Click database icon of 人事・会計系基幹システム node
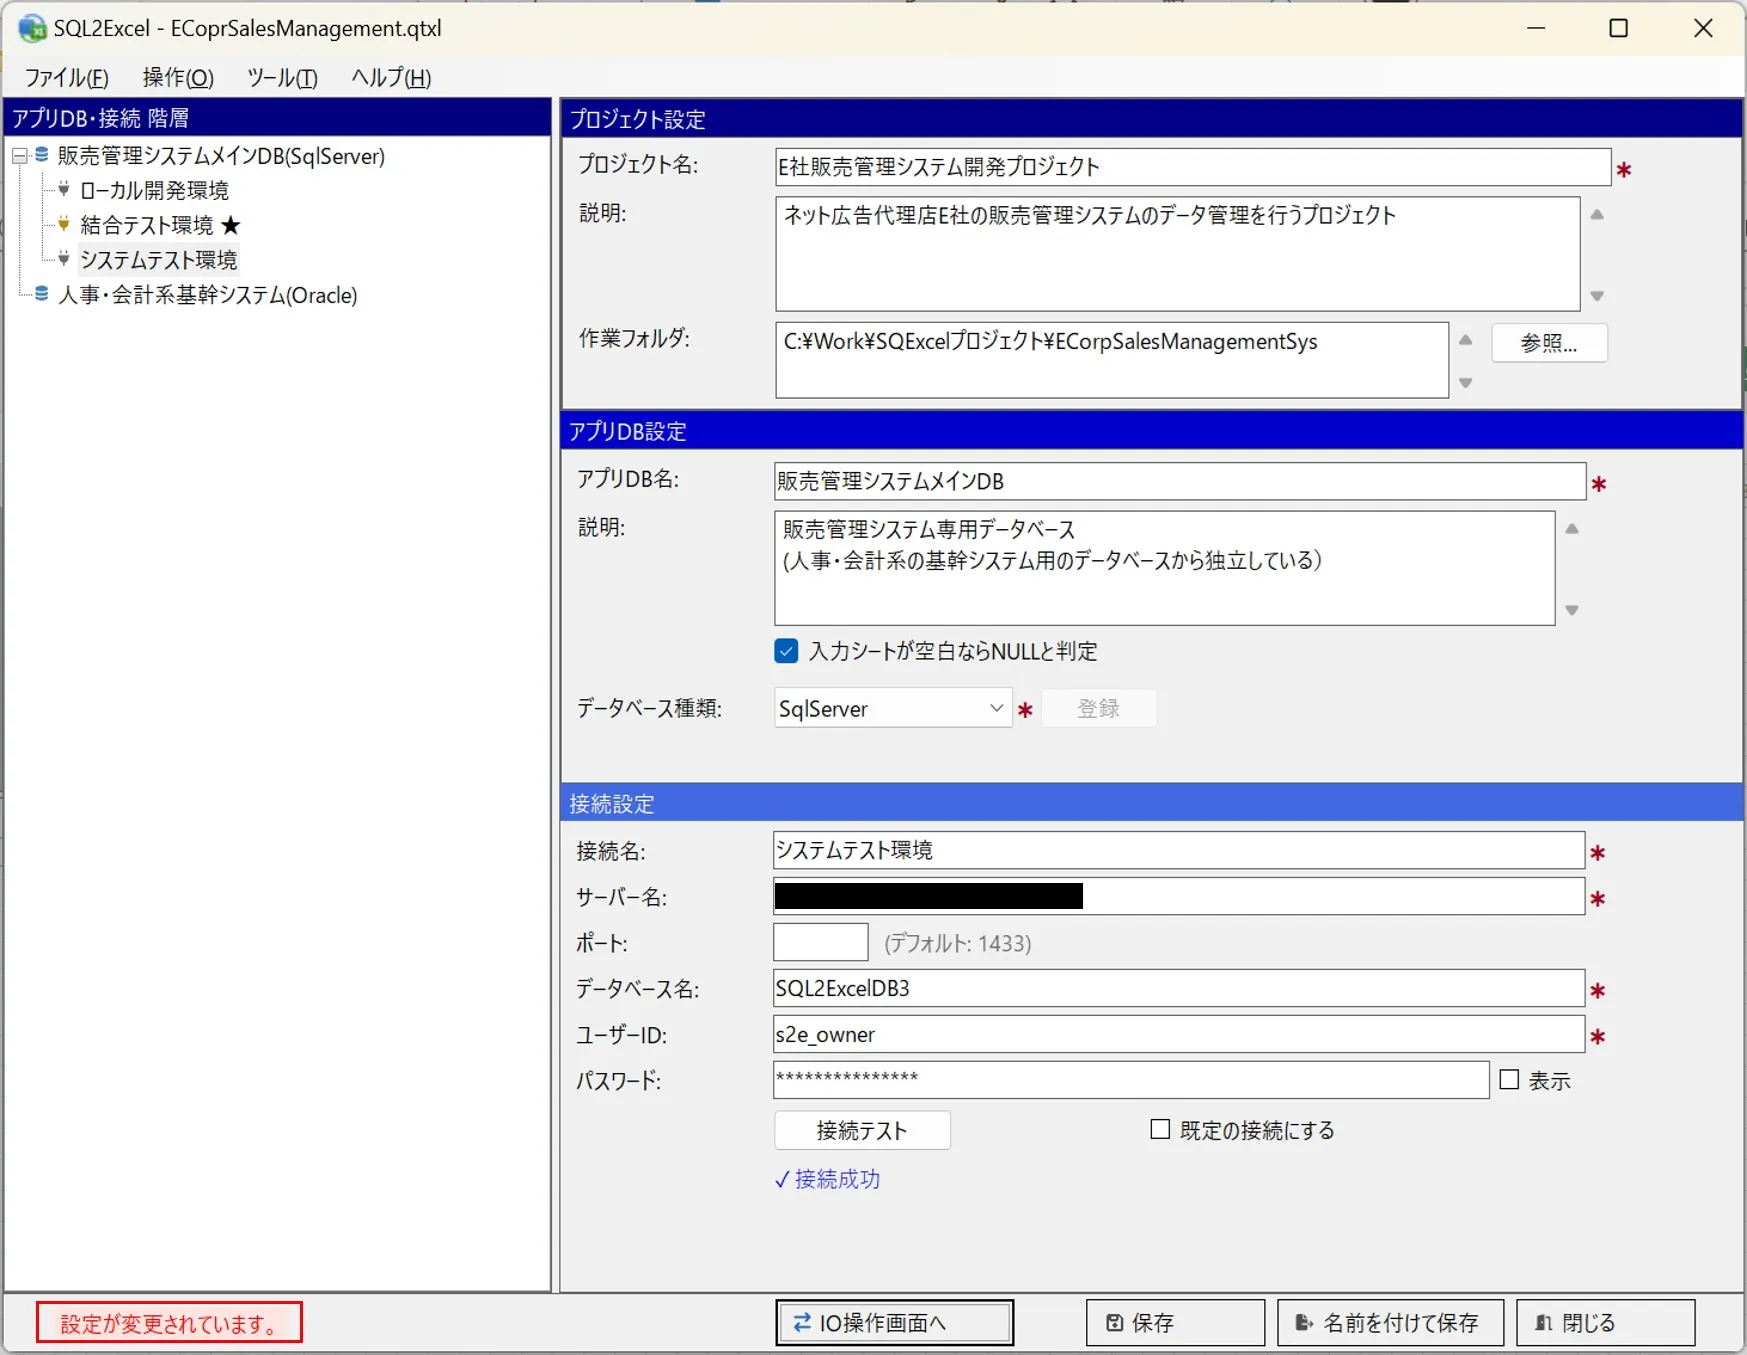 pyautogui.click(x=42, y=294)
